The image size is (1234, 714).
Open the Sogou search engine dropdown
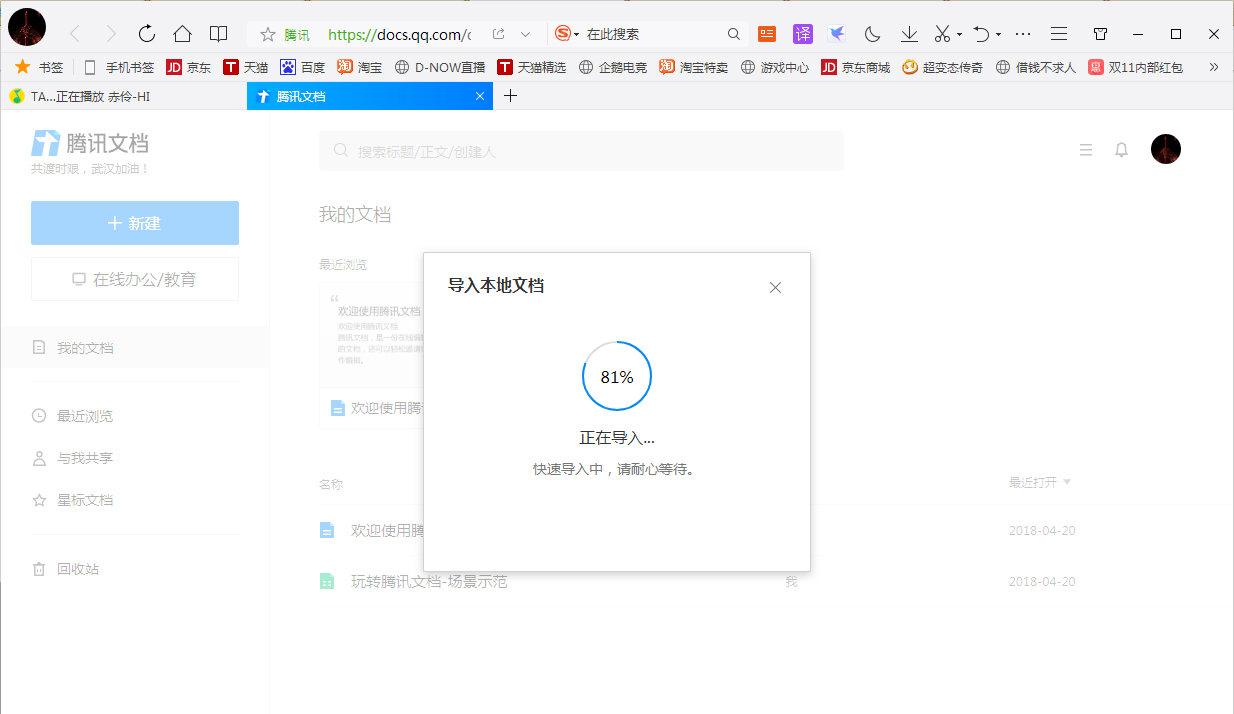pos(571,33)
